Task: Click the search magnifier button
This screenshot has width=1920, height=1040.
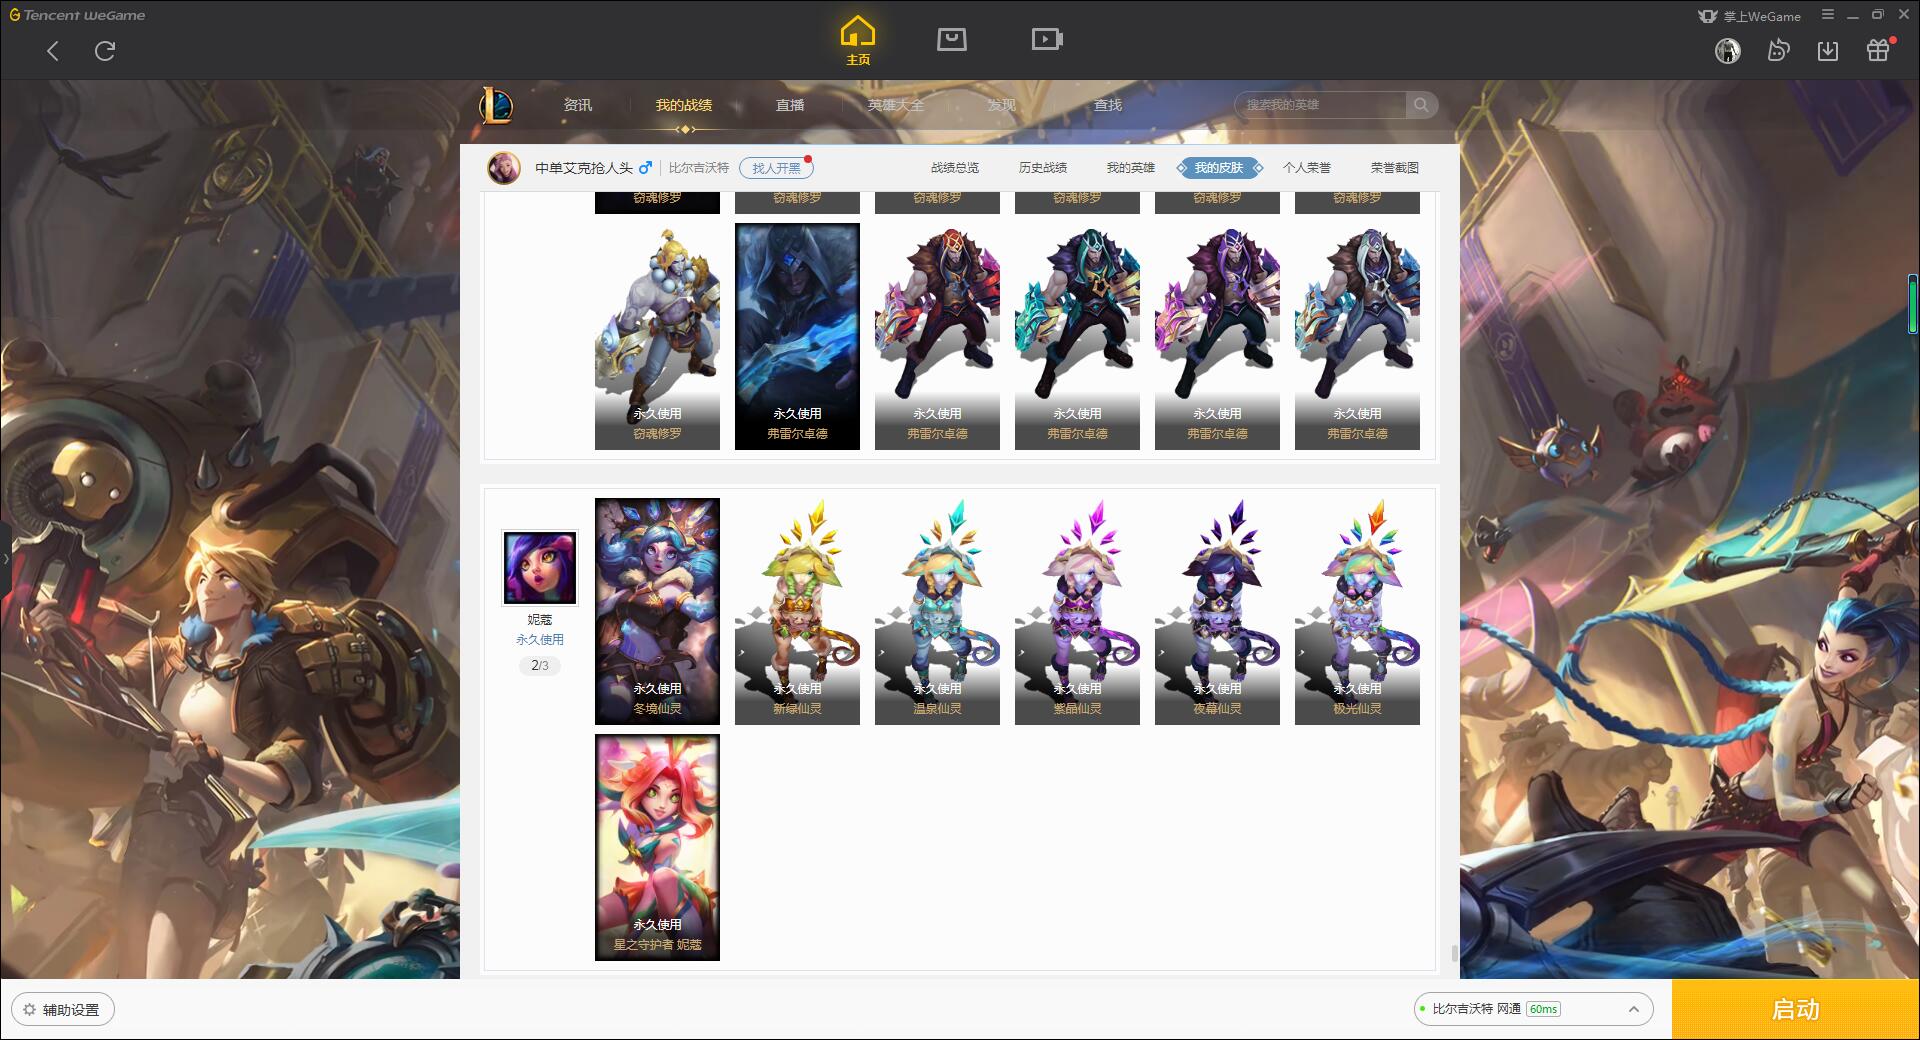Action: 1421,105
